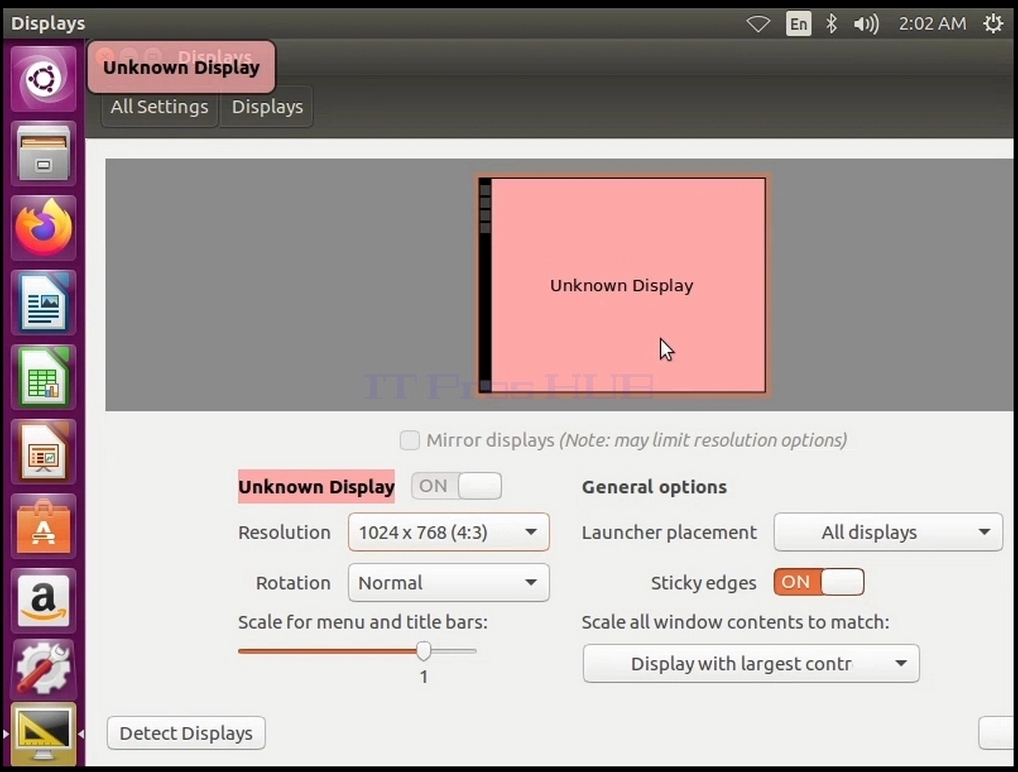Disable the Sticky edges switch
The image size is (1018, 772).
coord(819,582)
